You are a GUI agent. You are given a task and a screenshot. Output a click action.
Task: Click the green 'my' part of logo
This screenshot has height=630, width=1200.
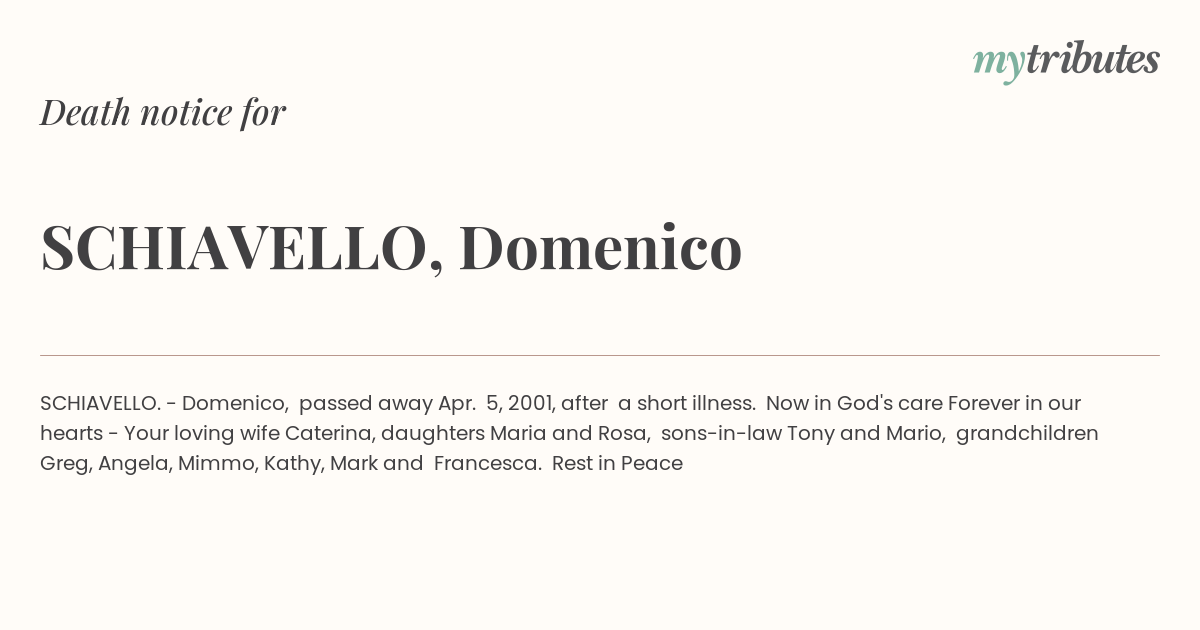pos(999,64)
